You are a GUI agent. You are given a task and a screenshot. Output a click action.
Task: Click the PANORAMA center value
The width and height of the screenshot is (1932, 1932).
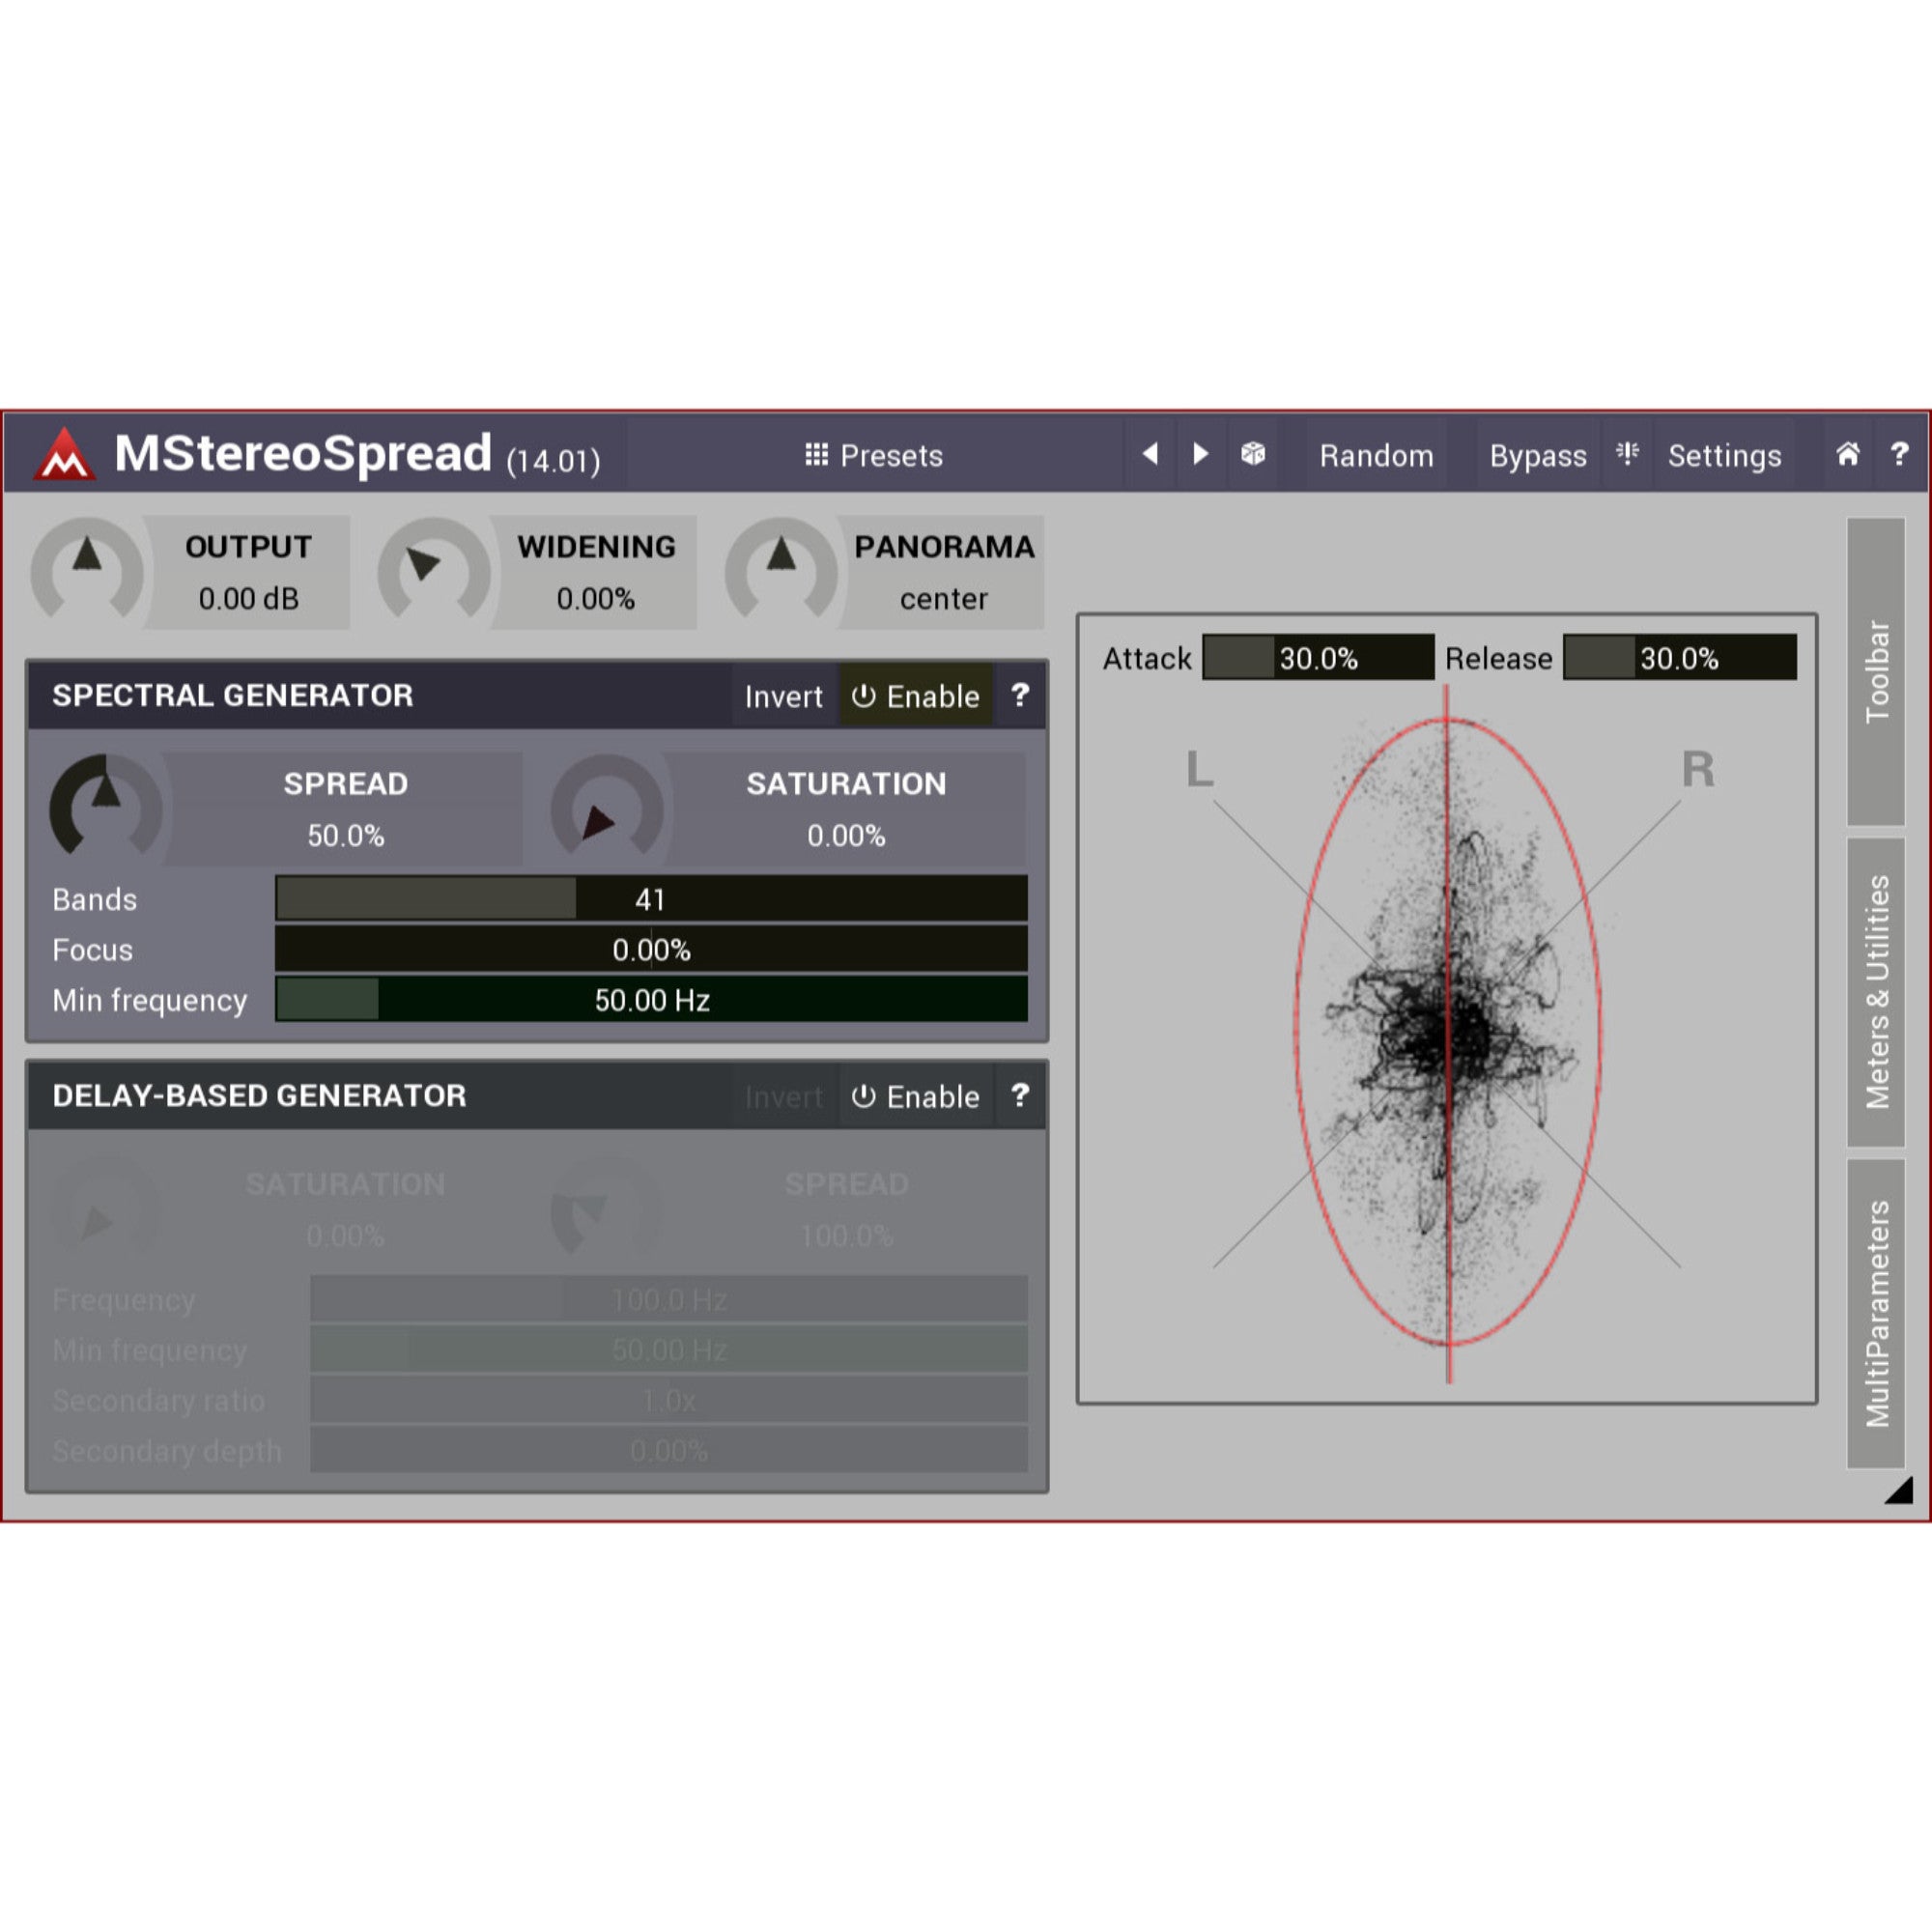click(943, 599)
